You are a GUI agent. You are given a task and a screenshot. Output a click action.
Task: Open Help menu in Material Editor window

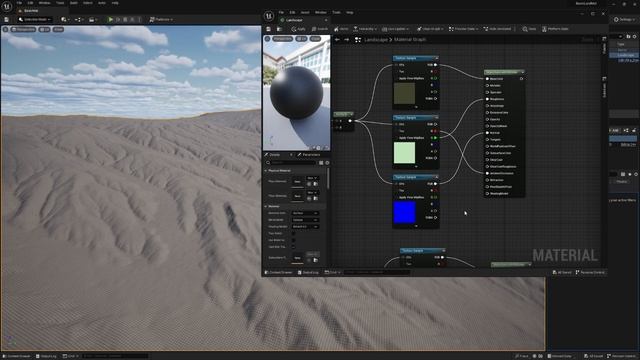[350, 12]
